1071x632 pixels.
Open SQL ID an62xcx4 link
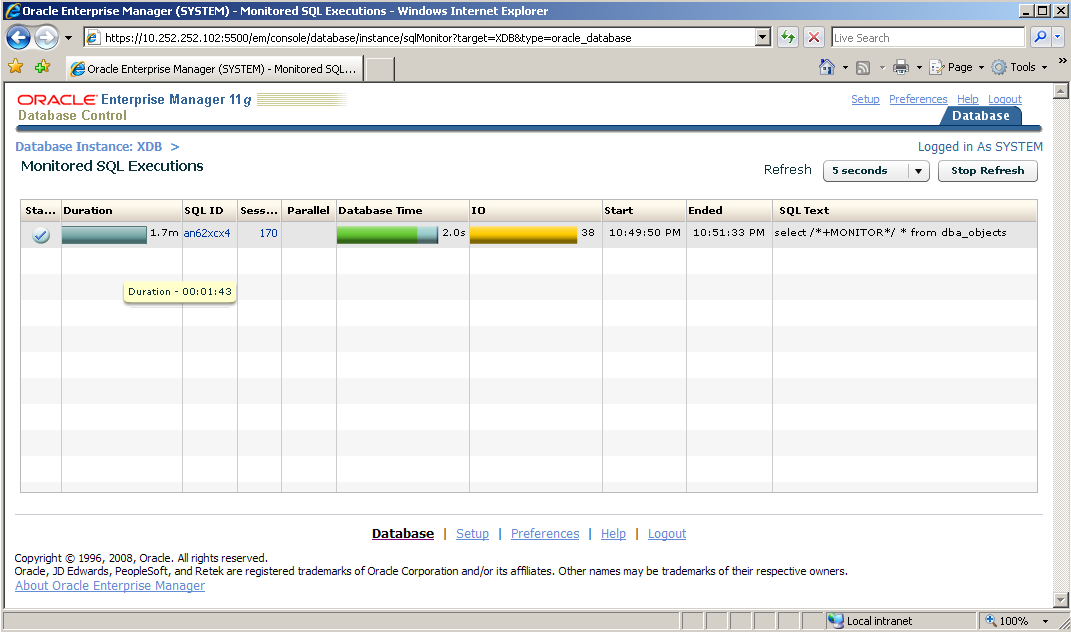pos(207,233)
